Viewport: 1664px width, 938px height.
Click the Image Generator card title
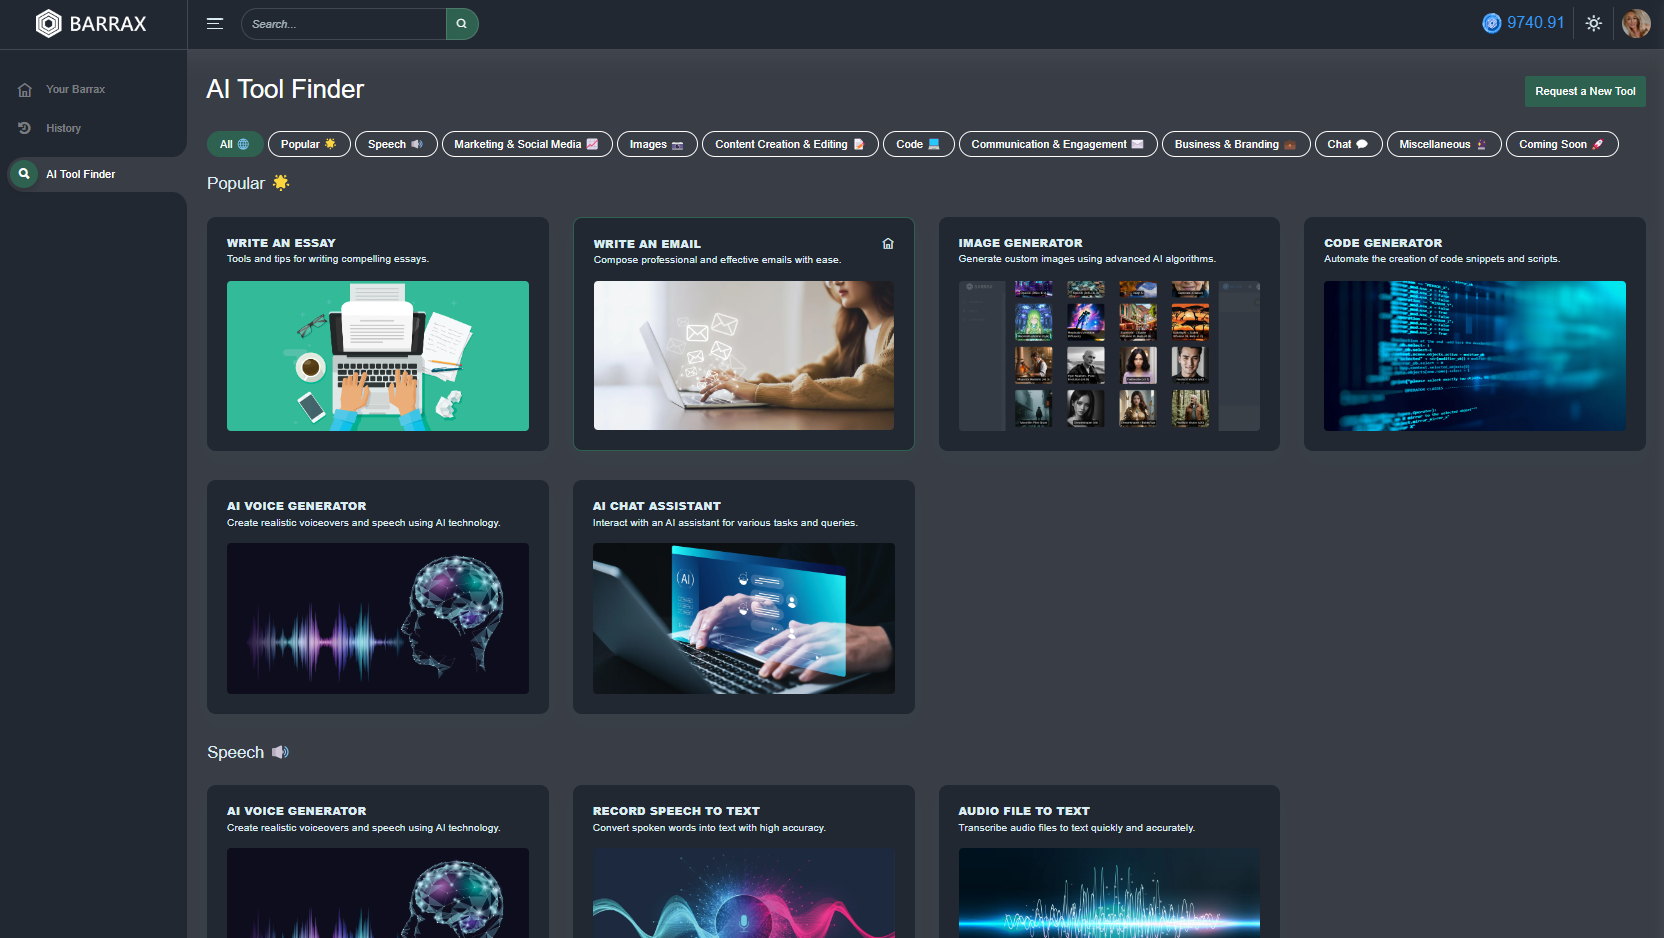(x=1020, y=243)
